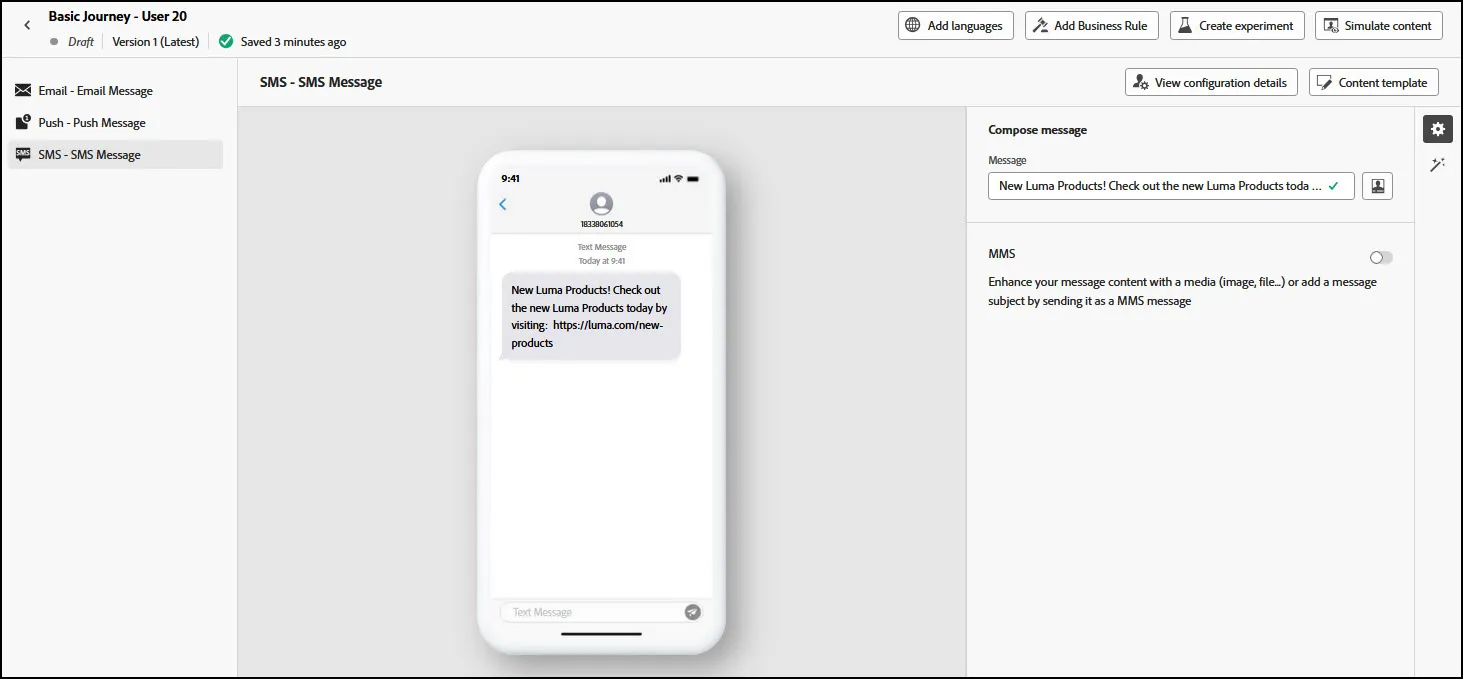The image size is (1463, 679).
Task: Click the SMS message bubble in preview
Action: pyautogui.click(x=590, y=316)
